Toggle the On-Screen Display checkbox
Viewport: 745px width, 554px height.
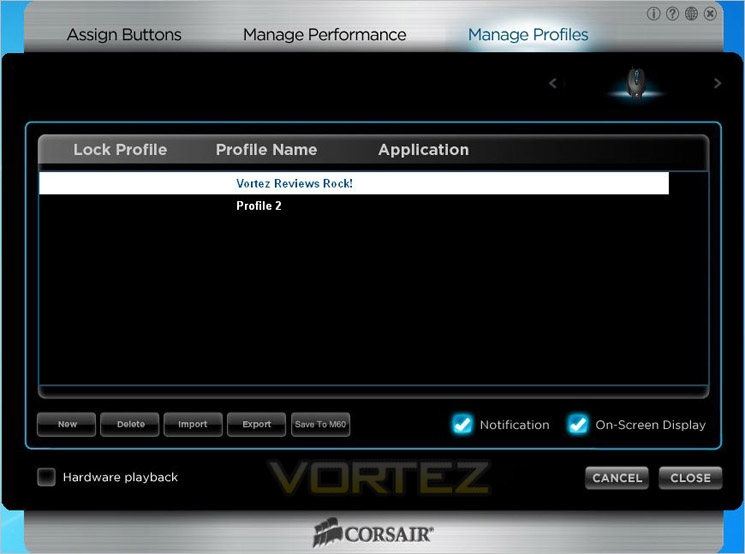tap(578, 424)
